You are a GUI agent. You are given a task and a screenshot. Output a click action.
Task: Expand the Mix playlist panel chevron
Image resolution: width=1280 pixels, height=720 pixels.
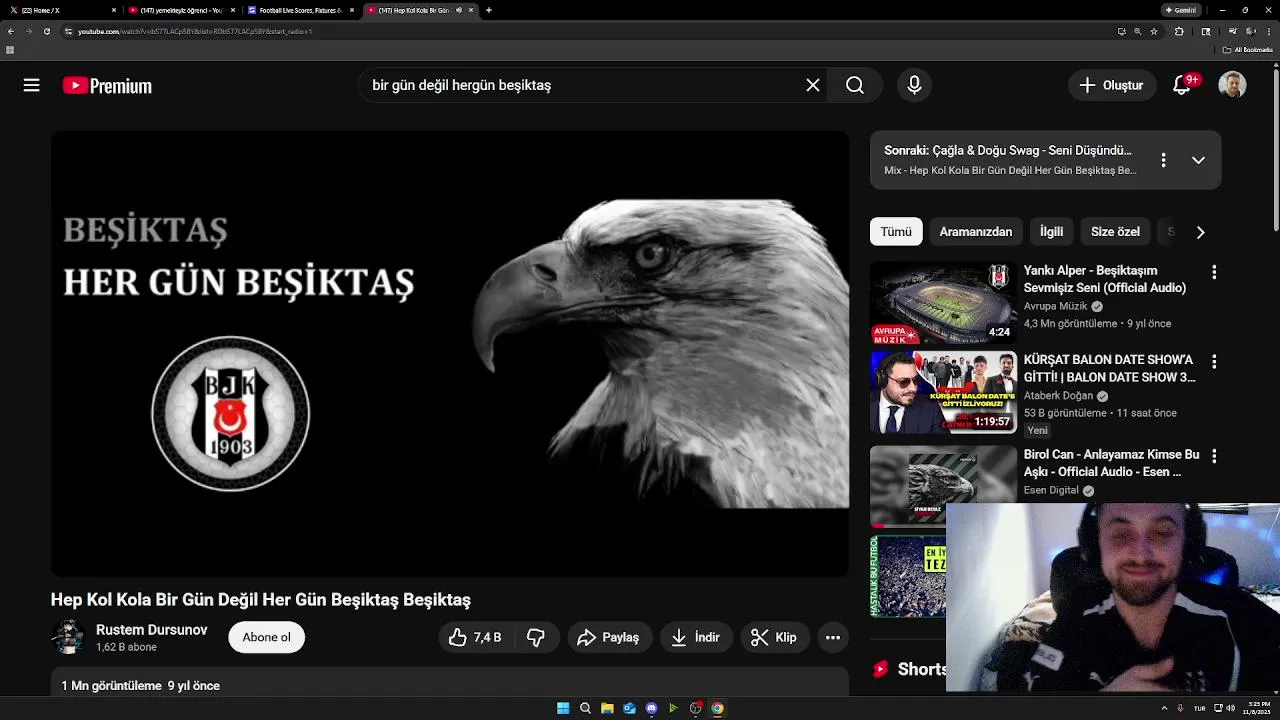pos(1198,160)
